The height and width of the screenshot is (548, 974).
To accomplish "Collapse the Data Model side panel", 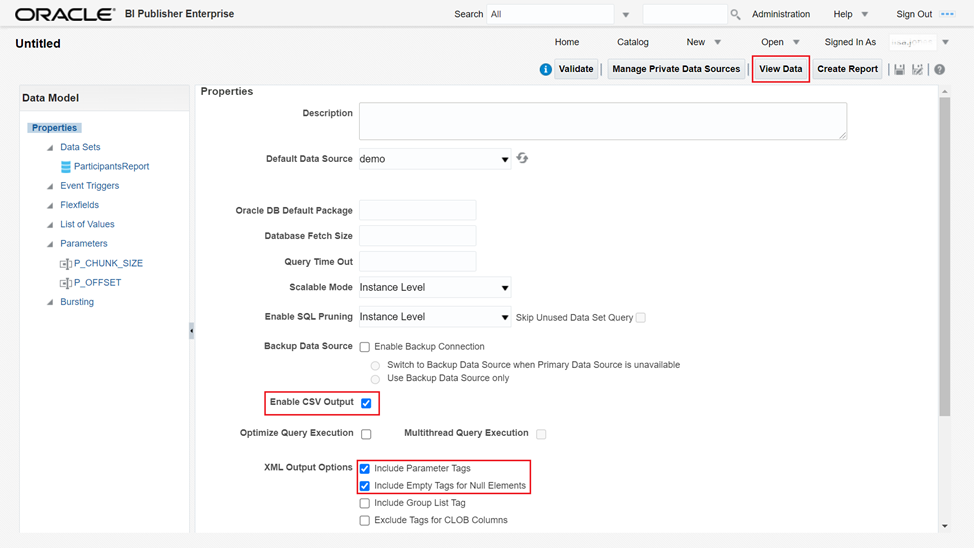I will pyautogui.click(x=192, y=330).
